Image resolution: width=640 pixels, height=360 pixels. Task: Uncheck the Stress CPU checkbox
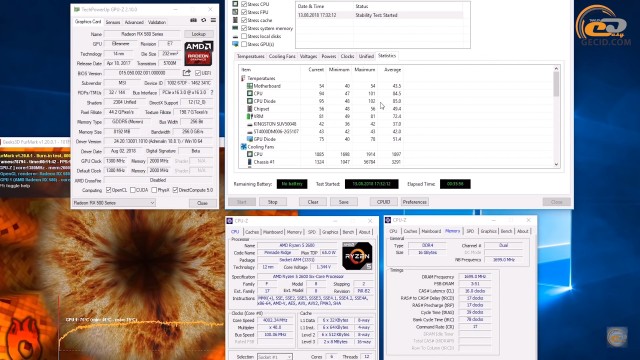coord(244,4)
